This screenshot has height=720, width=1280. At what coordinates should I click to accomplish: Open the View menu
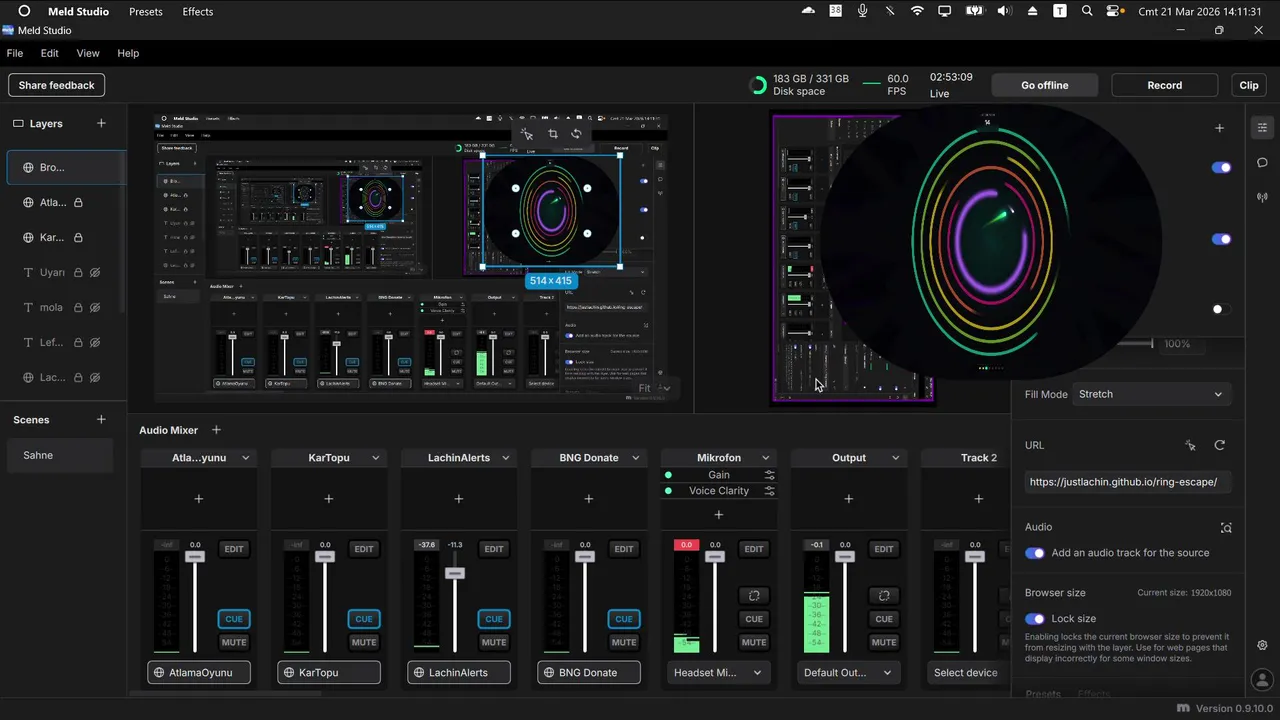tap(88, 53)
